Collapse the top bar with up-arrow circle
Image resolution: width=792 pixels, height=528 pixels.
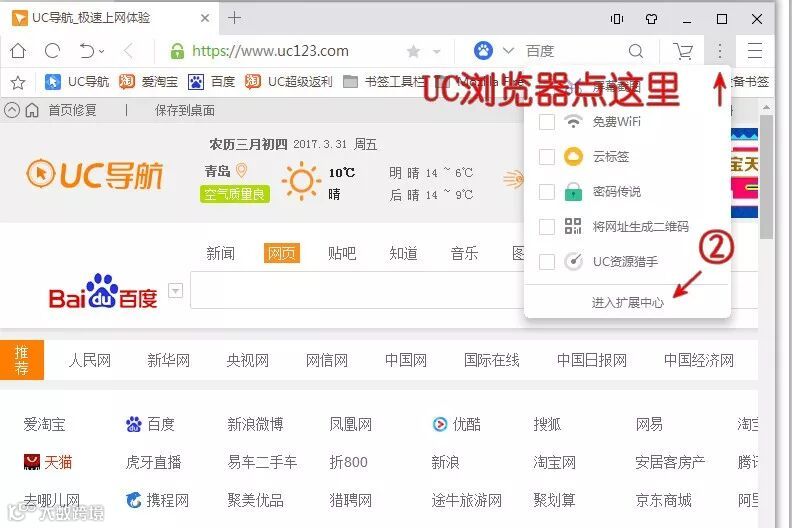[12, 110]
